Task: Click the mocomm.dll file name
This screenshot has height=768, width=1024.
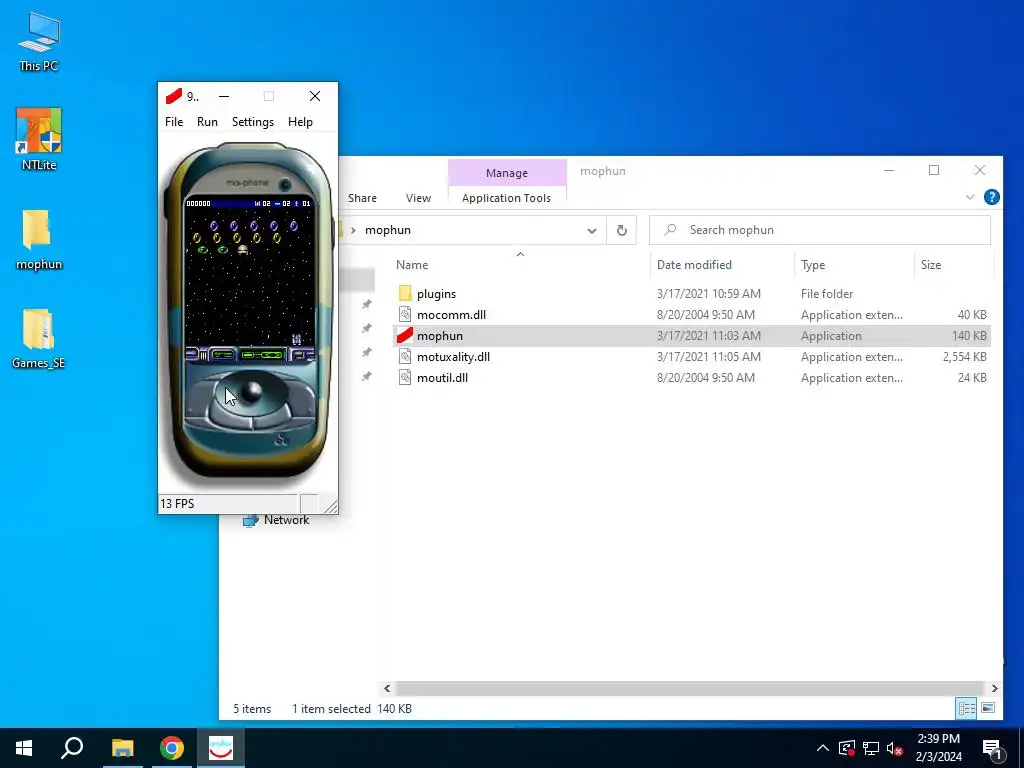Action: point(451,315)
